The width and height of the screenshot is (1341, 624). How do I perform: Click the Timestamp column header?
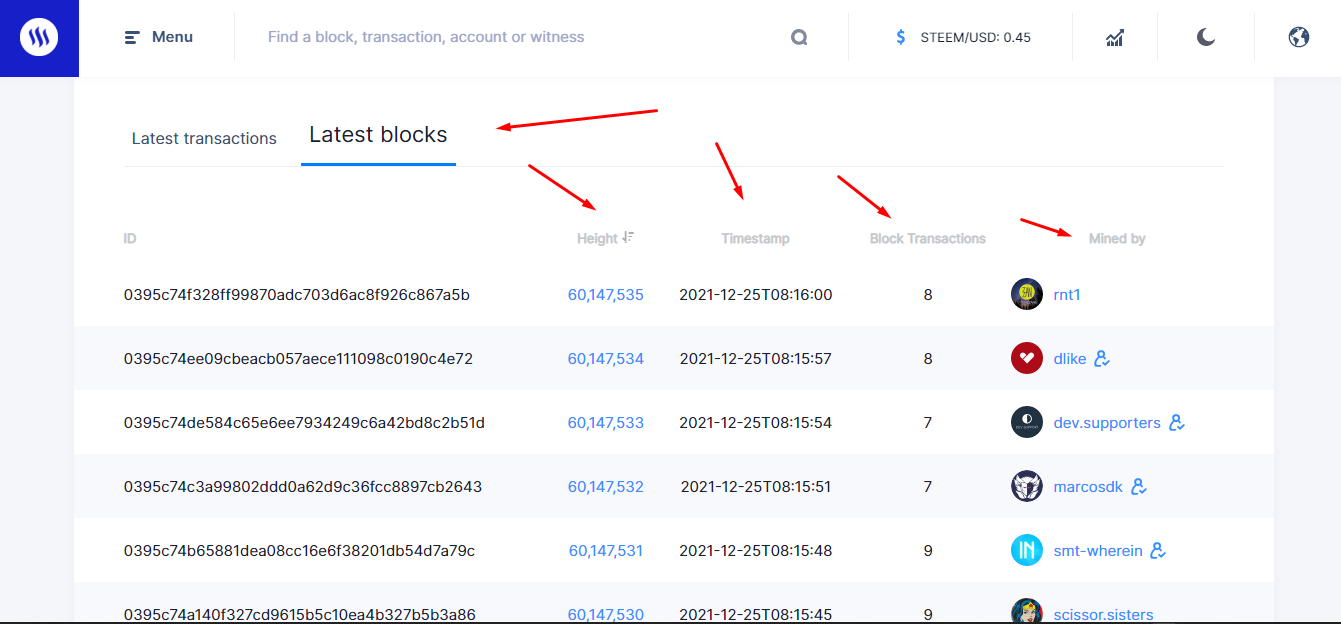(755, 239)
